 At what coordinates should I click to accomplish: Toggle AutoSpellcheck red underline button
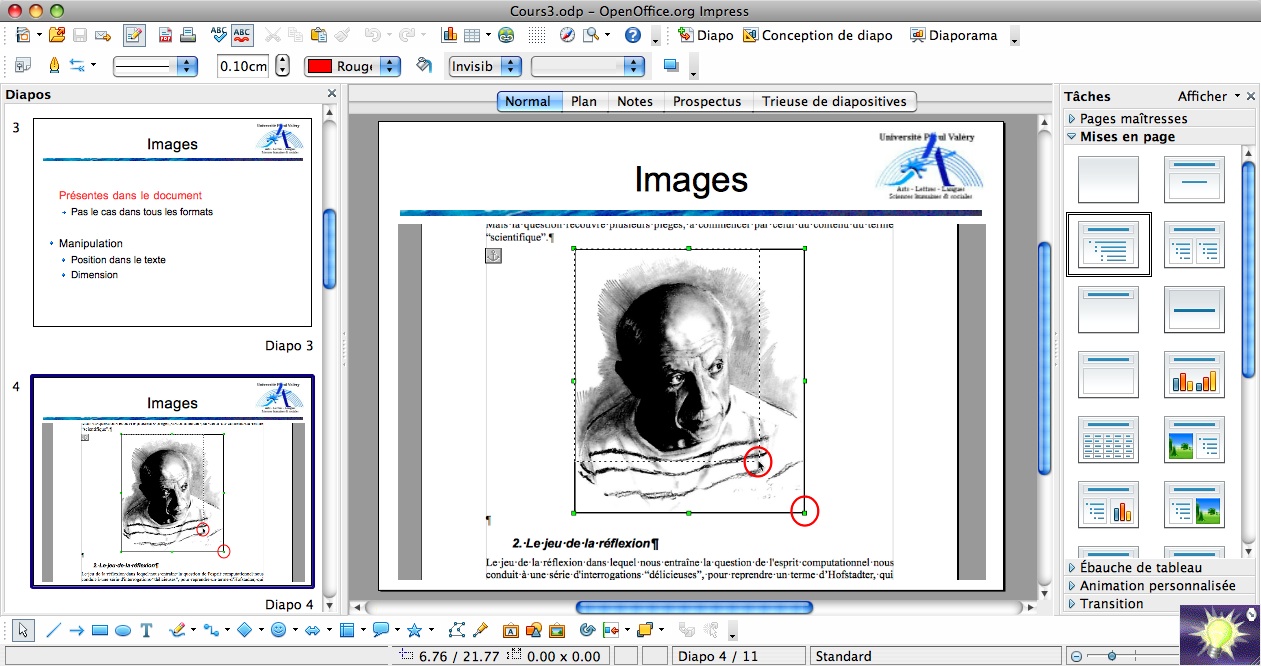242,36
